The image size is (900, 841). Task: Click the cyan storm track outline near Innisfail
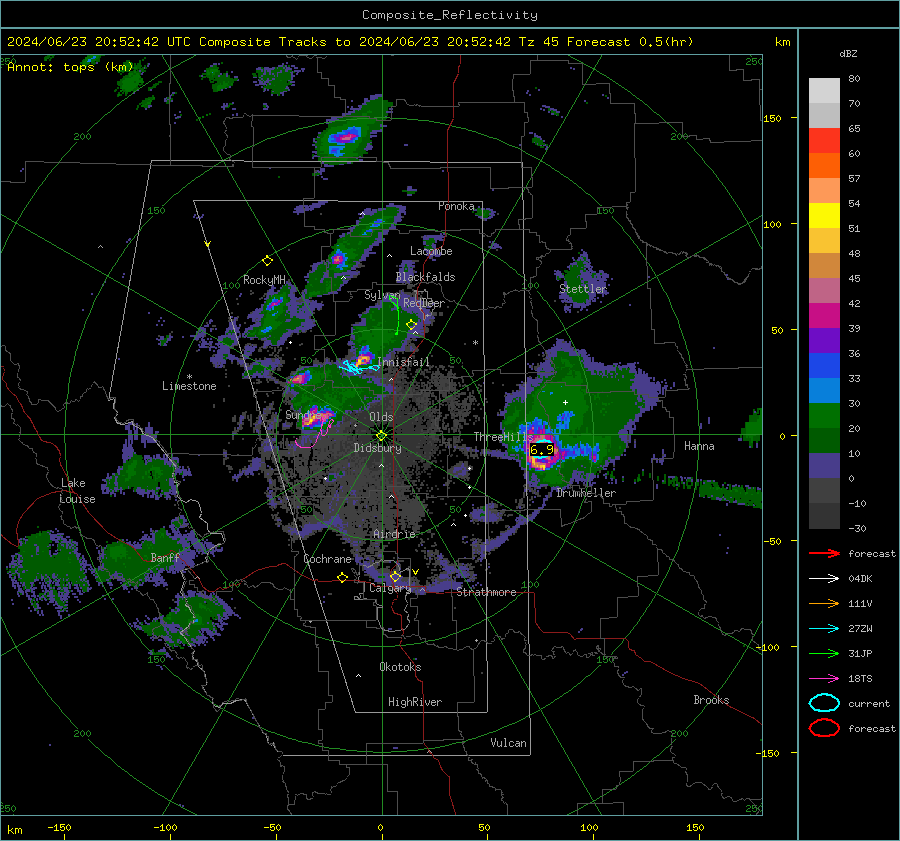pos(358,367)
